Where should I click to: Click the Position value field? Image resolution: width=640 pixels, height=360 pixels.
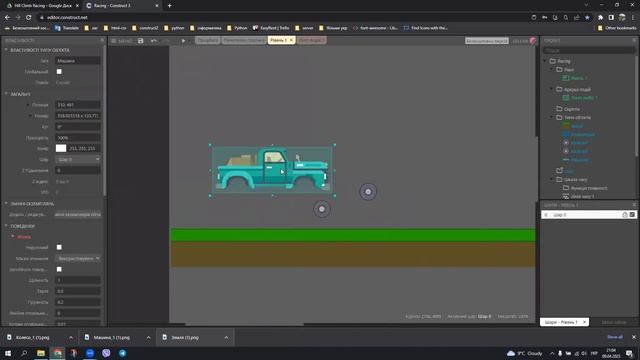point(78,105)
